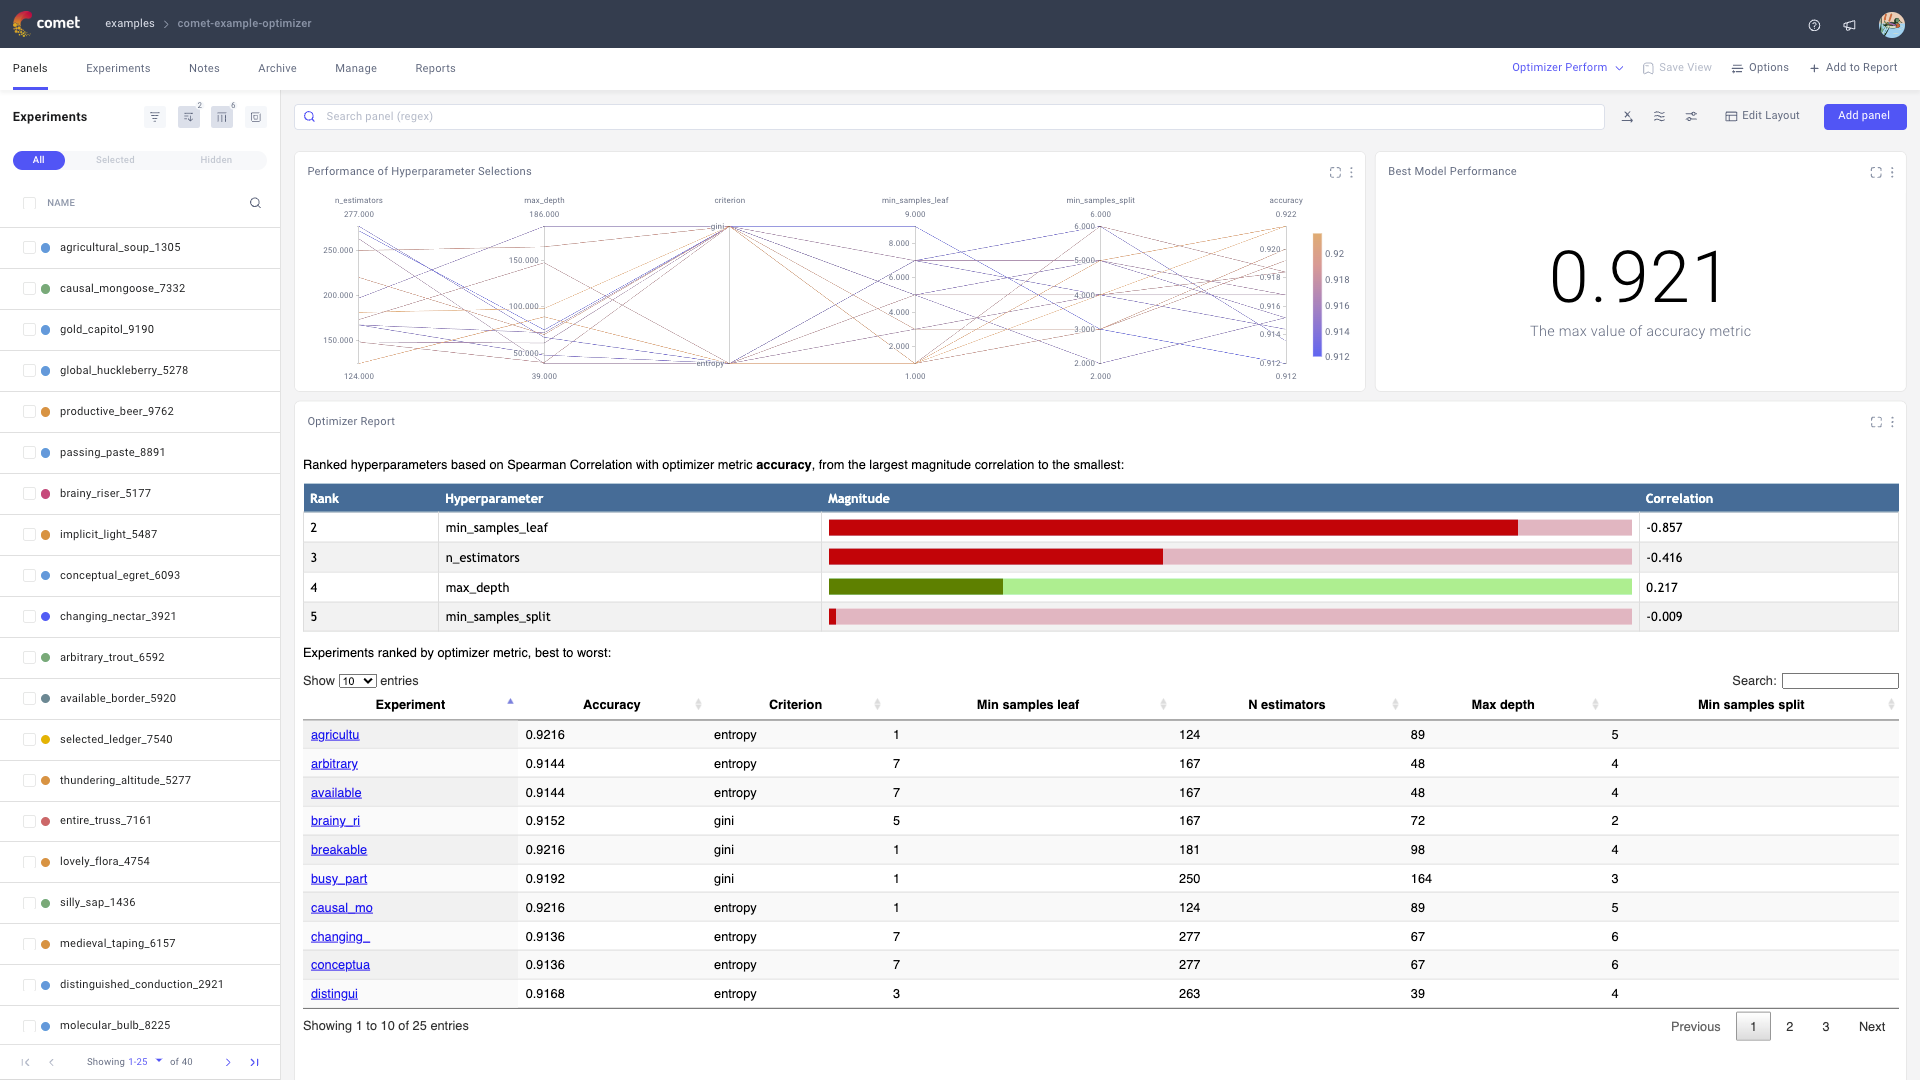This screenshot has height=1080, width=1920.
Task: Click the sort experiments icon showing badge 2
Action: (x=188, y=116)
